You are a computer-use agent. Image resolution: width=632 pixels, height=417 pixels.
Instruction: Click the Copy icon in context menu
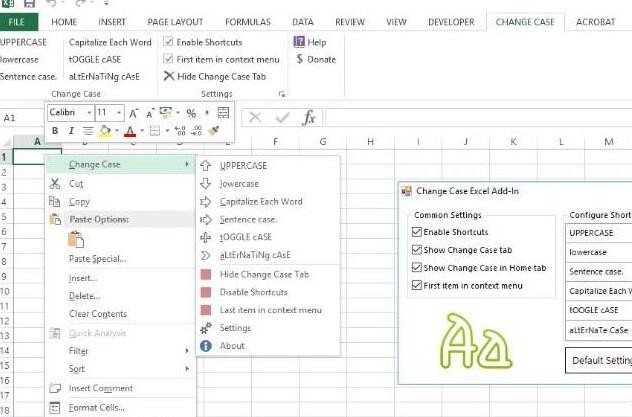[x=54, y=201]
